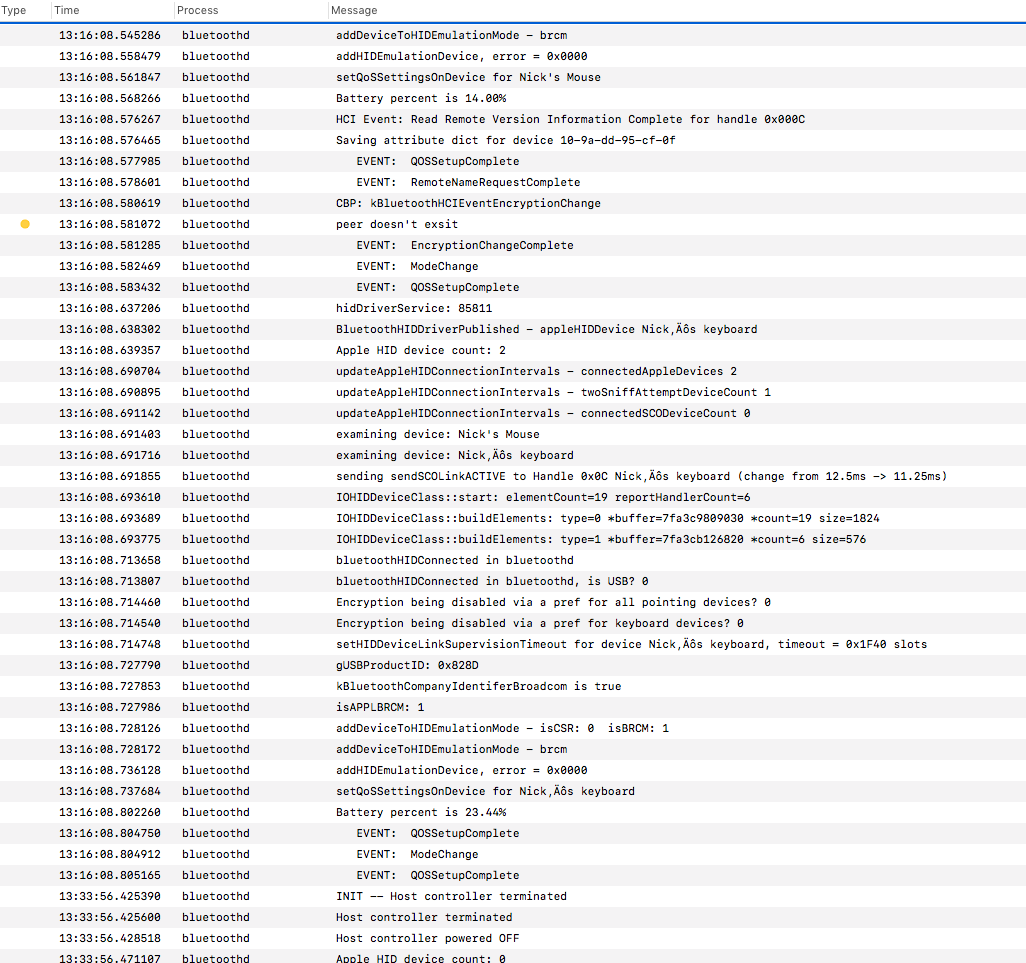Select 'setHIDDeviceLinkSupervisionTimeout' log message
1026x963 pixels.
coord(631,644)
